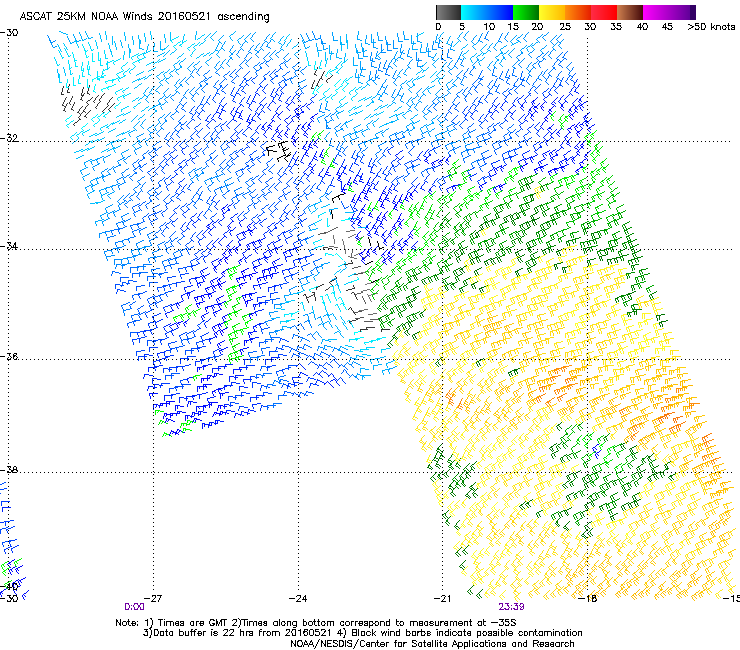
Task: Pick the yellow 20-25 knots color band
Action: click(x=552, y=12)
